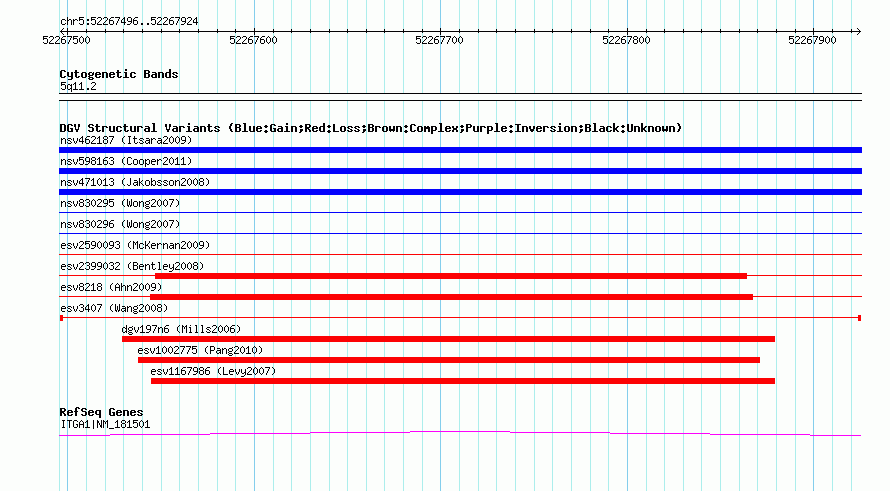Viewport: 890px width, 491px height.
Task: Click the chr5:52267496..52267924 region label
Action: point(129,22)
